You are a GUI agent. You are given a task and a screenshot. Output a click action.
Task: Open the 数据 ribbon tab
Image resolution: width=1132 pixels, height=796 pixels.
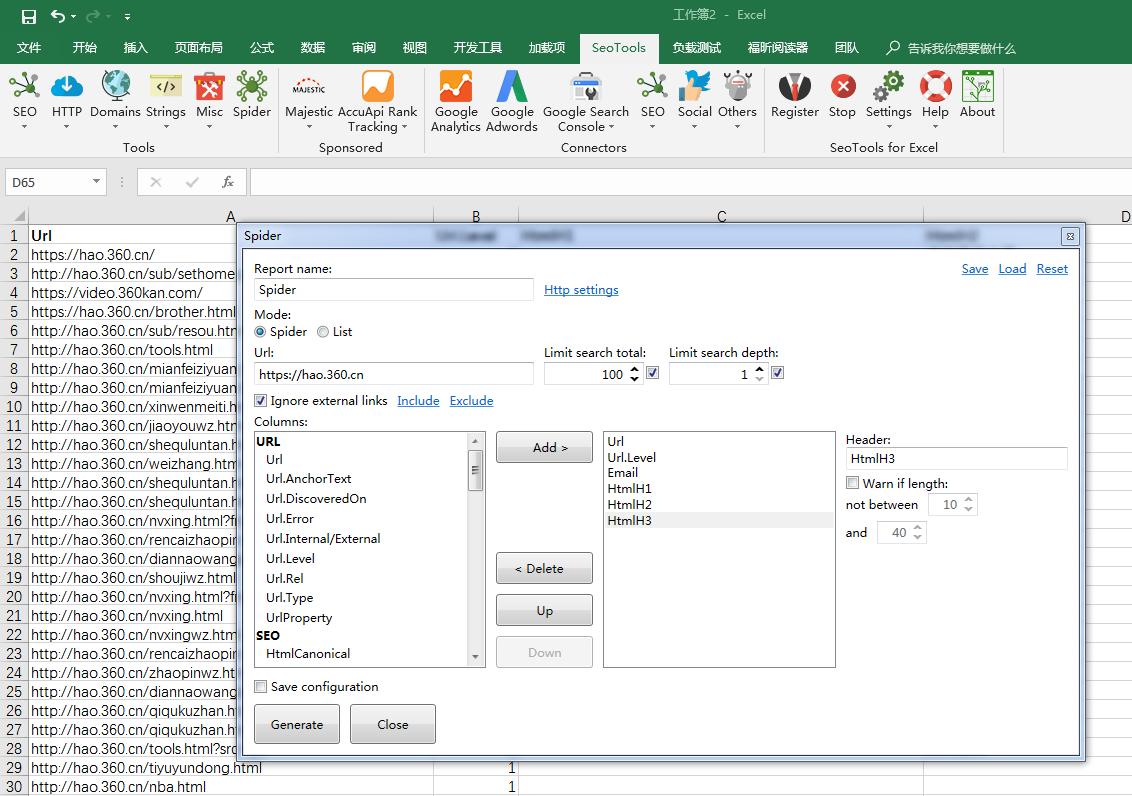point(313,47)
